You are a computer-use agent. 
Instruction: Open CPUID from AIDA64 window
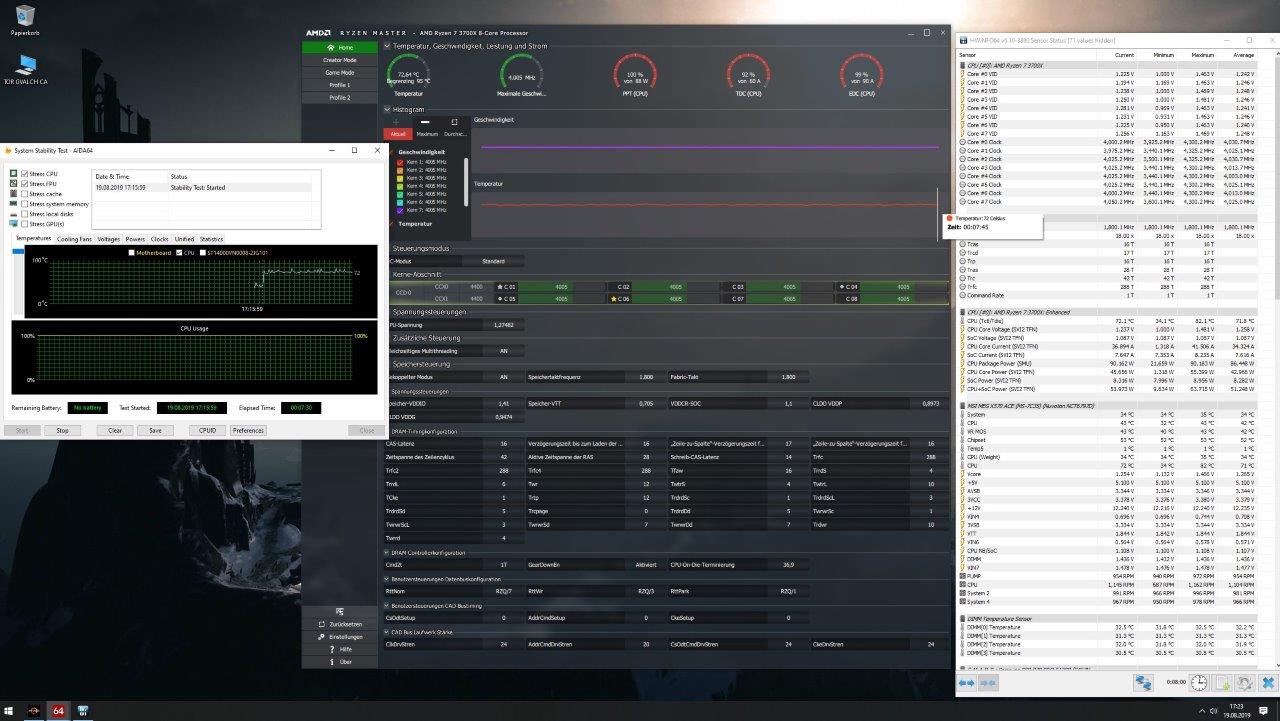(x=208, y=430)
